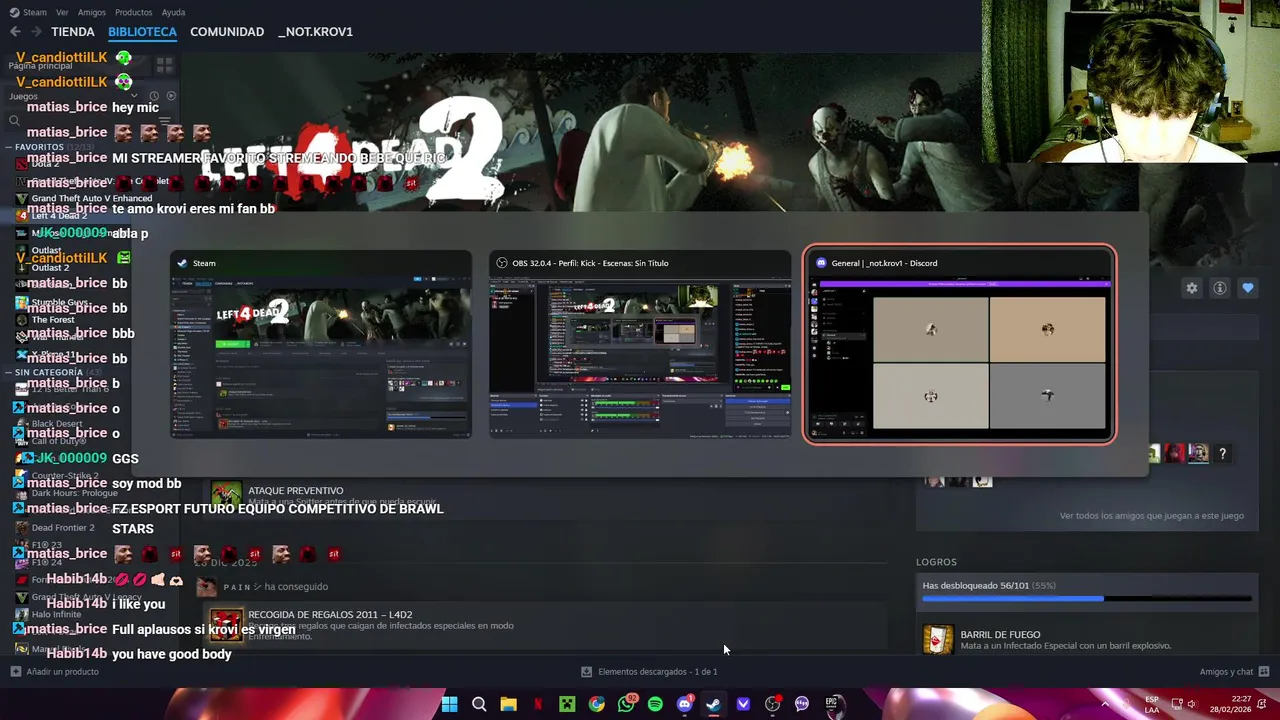This screenshot has width=1280, height=720.
Task: Click the ATAQUE PREVENTIVO achievement icon
Action: [226, 494]
